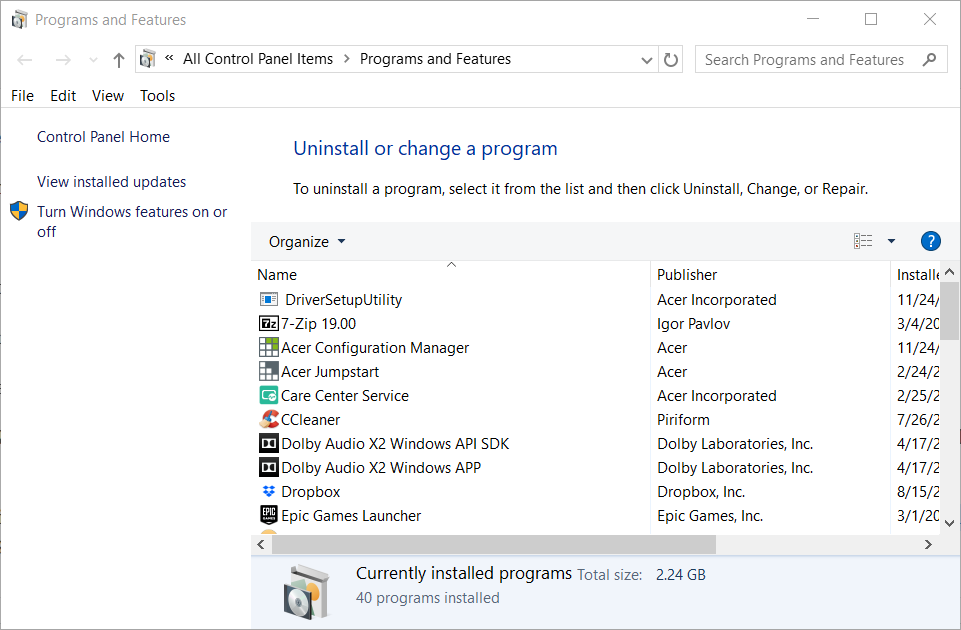Select the Igor Pavlov publisher cell
The height and width of the screenshot is (630, 961).
[x=693, y=324]
